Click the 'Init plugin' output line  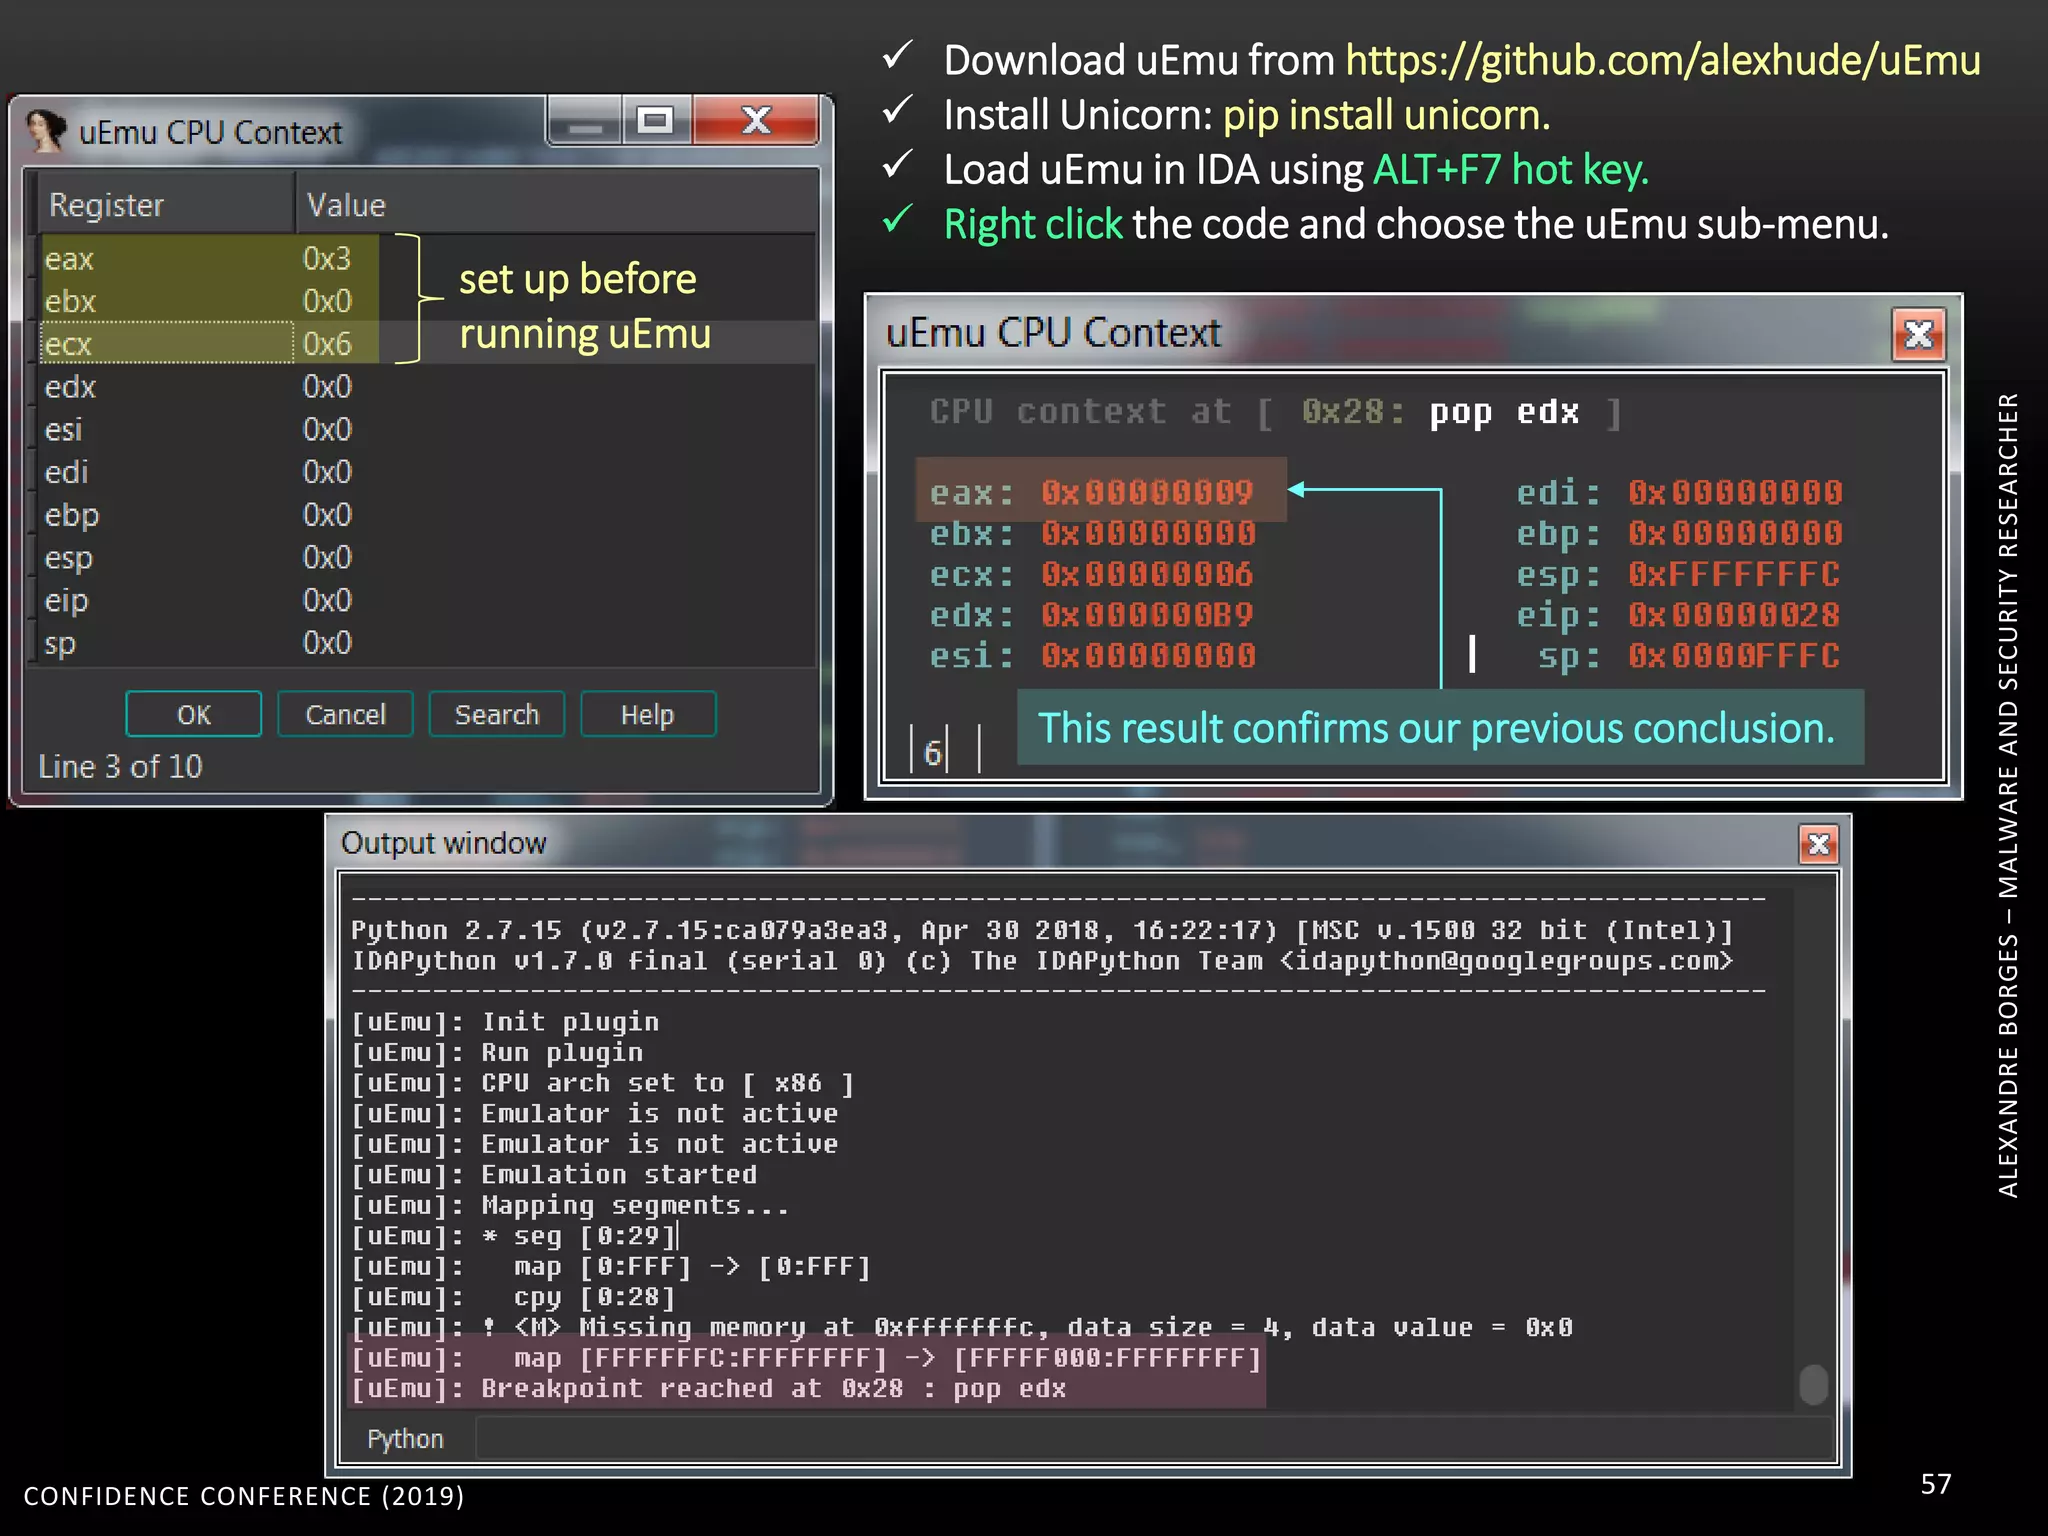(505, 1022)
